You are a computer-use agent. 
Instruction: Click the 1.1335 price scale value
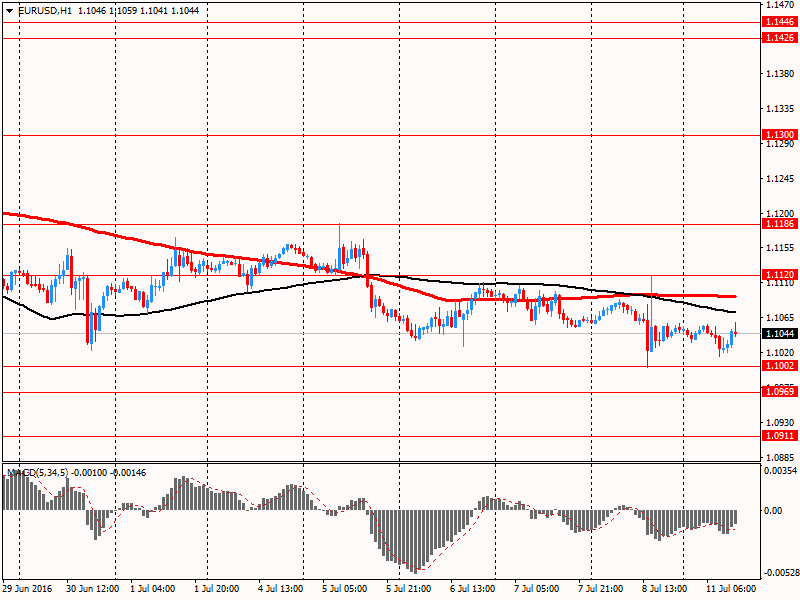pyautogui.click(x=781, y=109)
